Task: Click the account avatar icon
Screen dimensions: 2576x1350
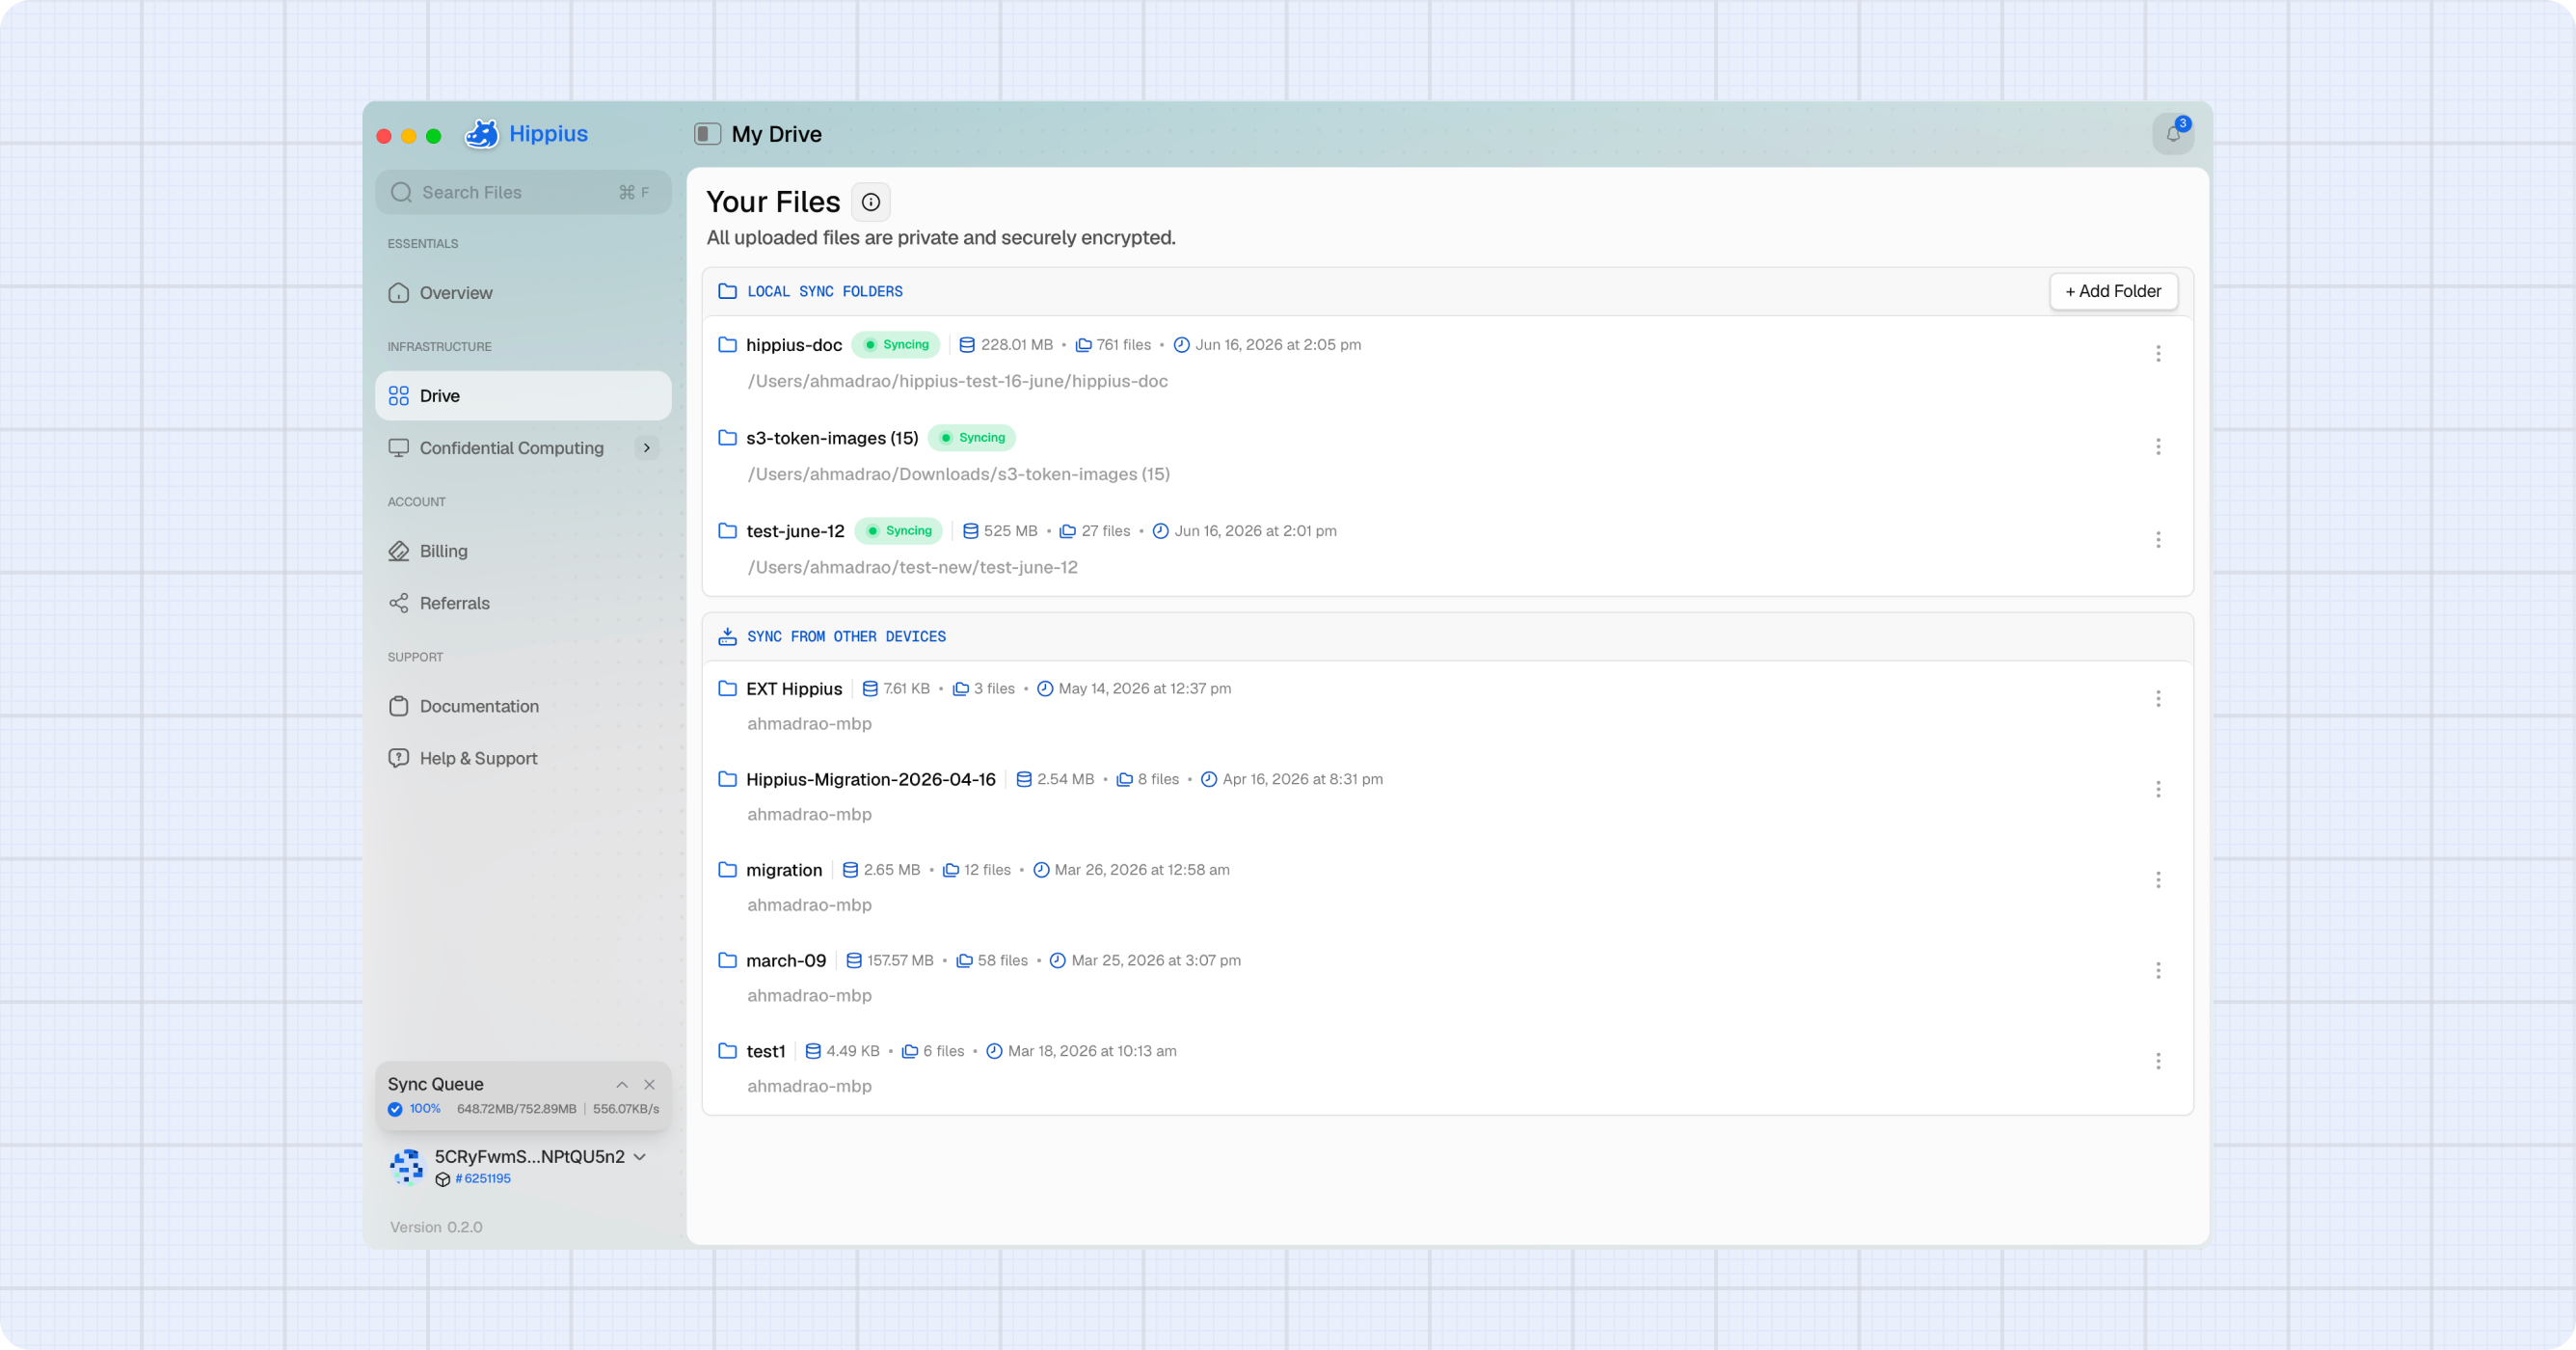Action: click(406, 1166)
